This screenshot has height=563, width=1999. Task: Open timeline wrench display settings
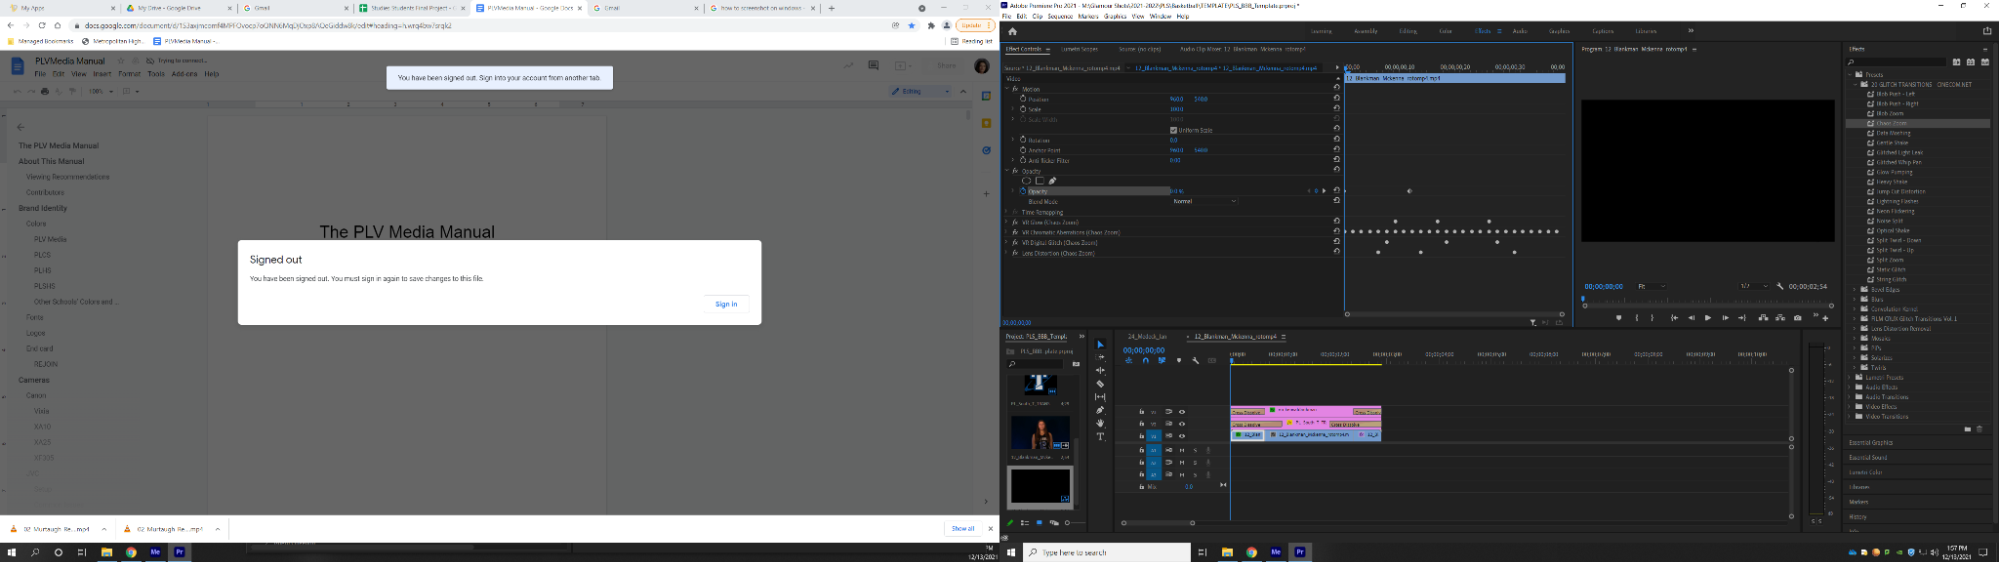click(x=1195, y=361)
